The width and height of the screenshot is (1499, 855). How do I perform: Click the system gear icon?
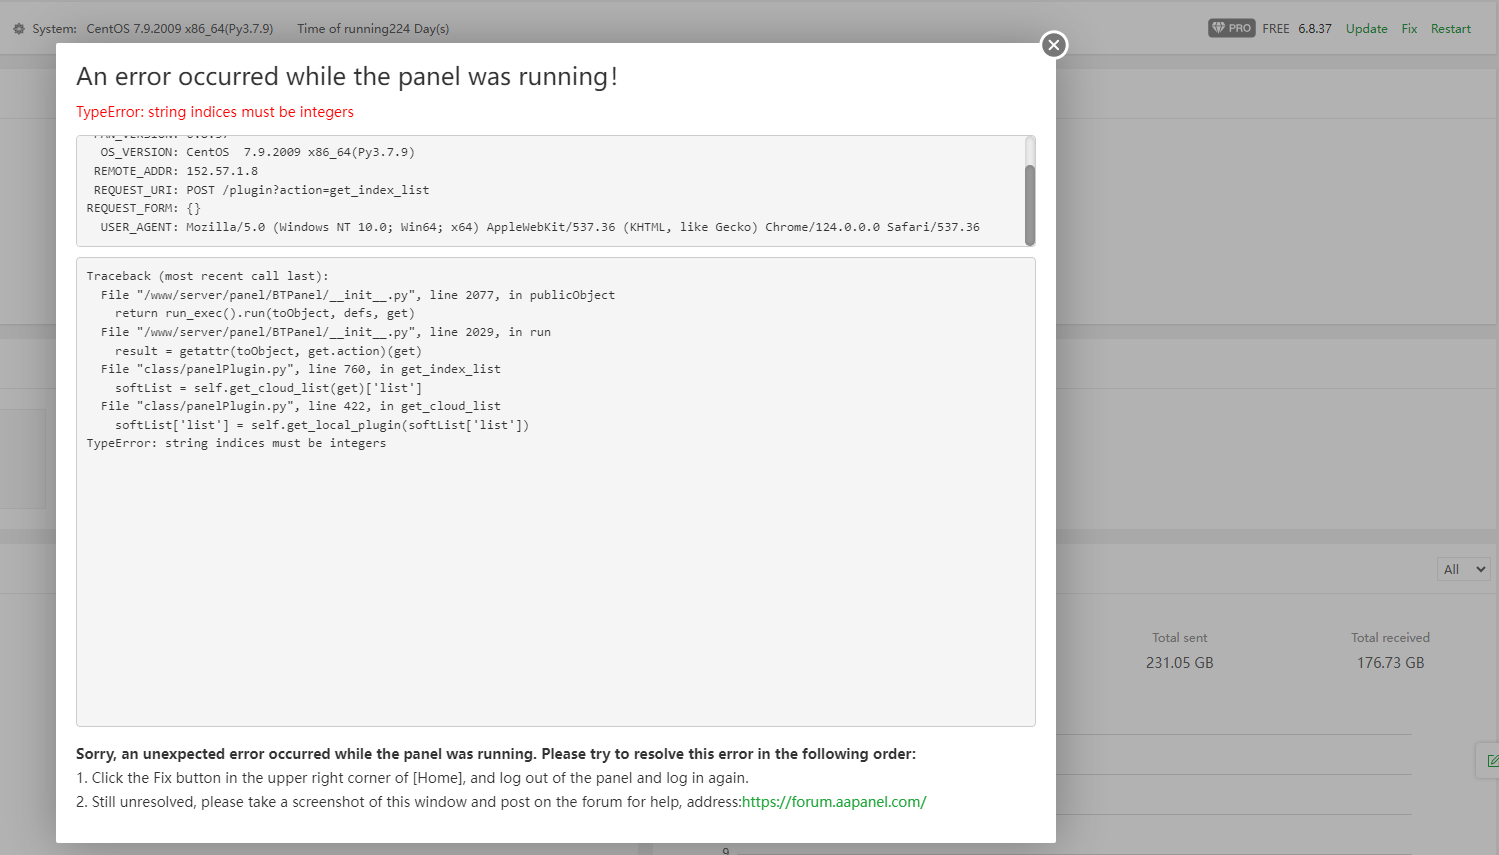pos(19,29)
